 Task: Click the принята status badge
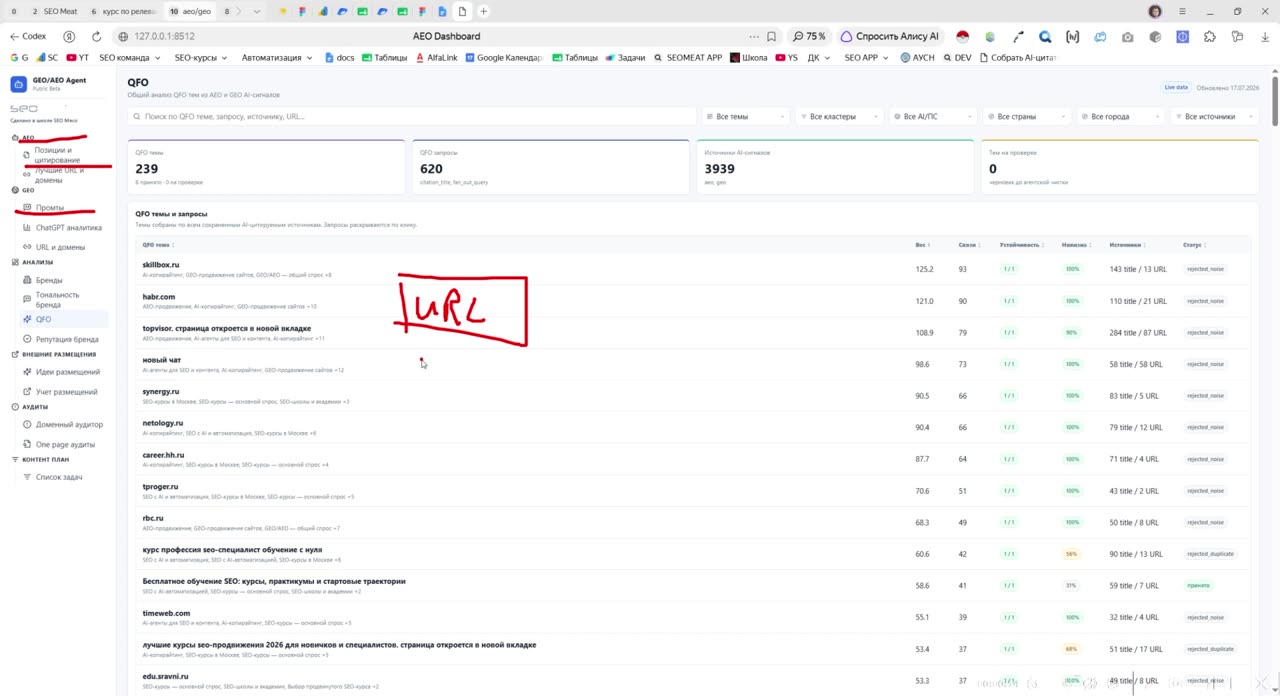pos(1198,586)
